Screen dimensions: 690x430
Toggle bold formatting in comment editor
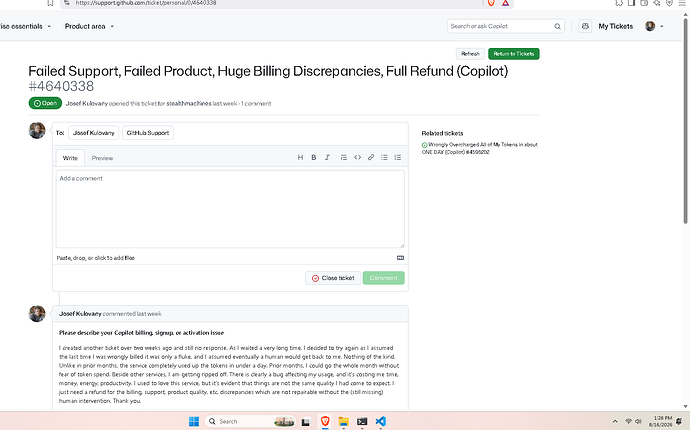point(314,157)
